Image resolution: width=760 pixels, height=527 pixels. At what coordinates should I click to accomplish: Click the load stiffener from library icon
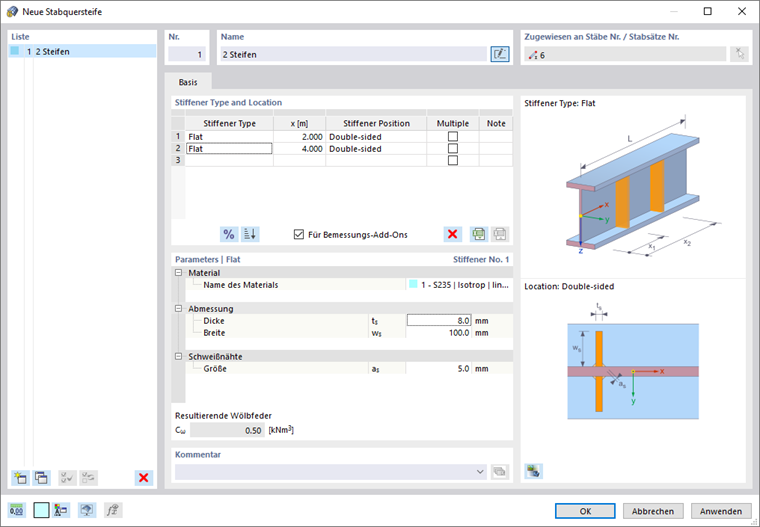(500, 234)
